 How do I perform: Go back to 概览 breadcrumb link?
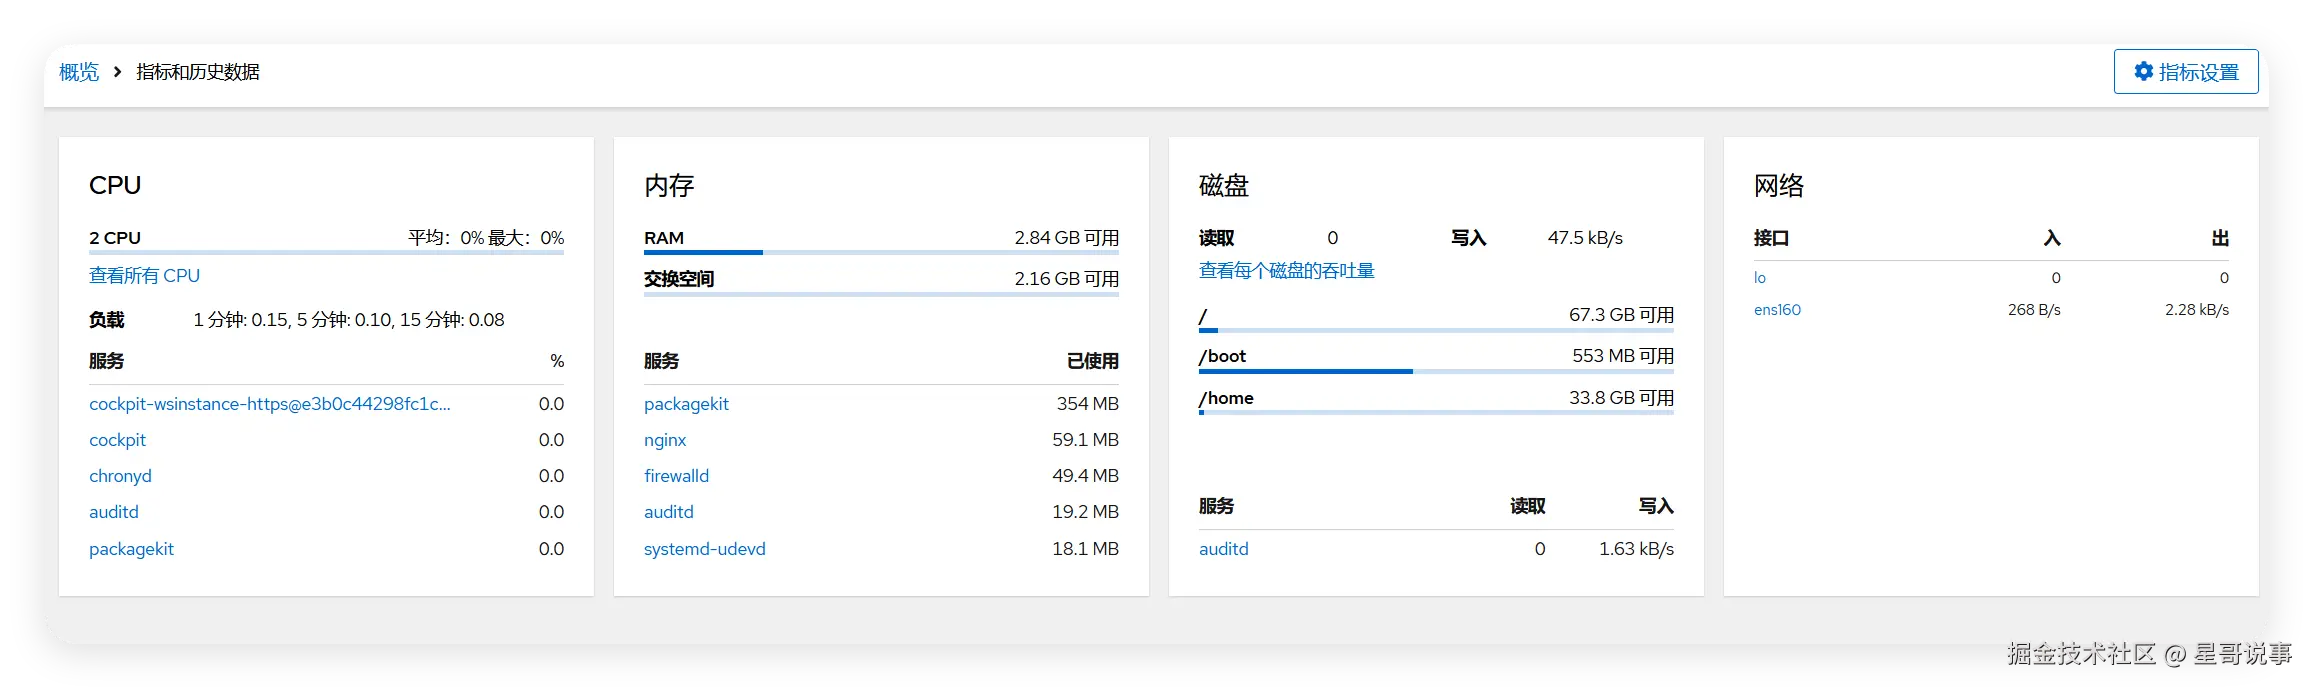click(79, 72)
